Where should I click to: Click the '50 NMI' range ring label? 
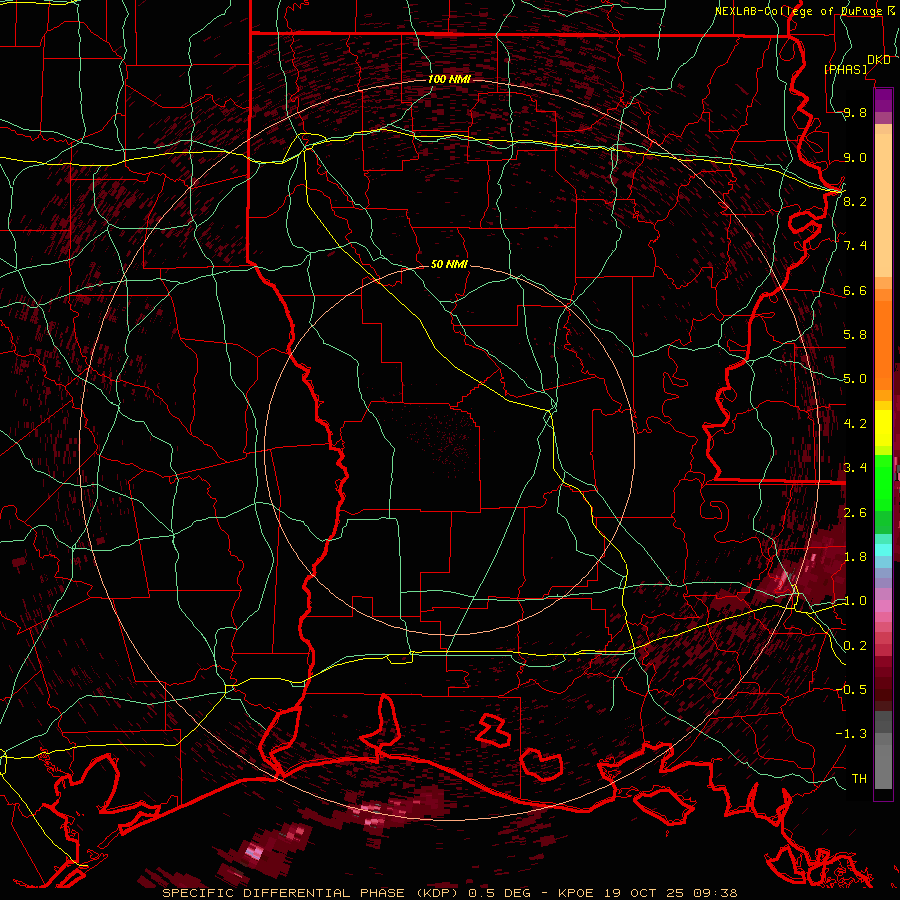449,265
